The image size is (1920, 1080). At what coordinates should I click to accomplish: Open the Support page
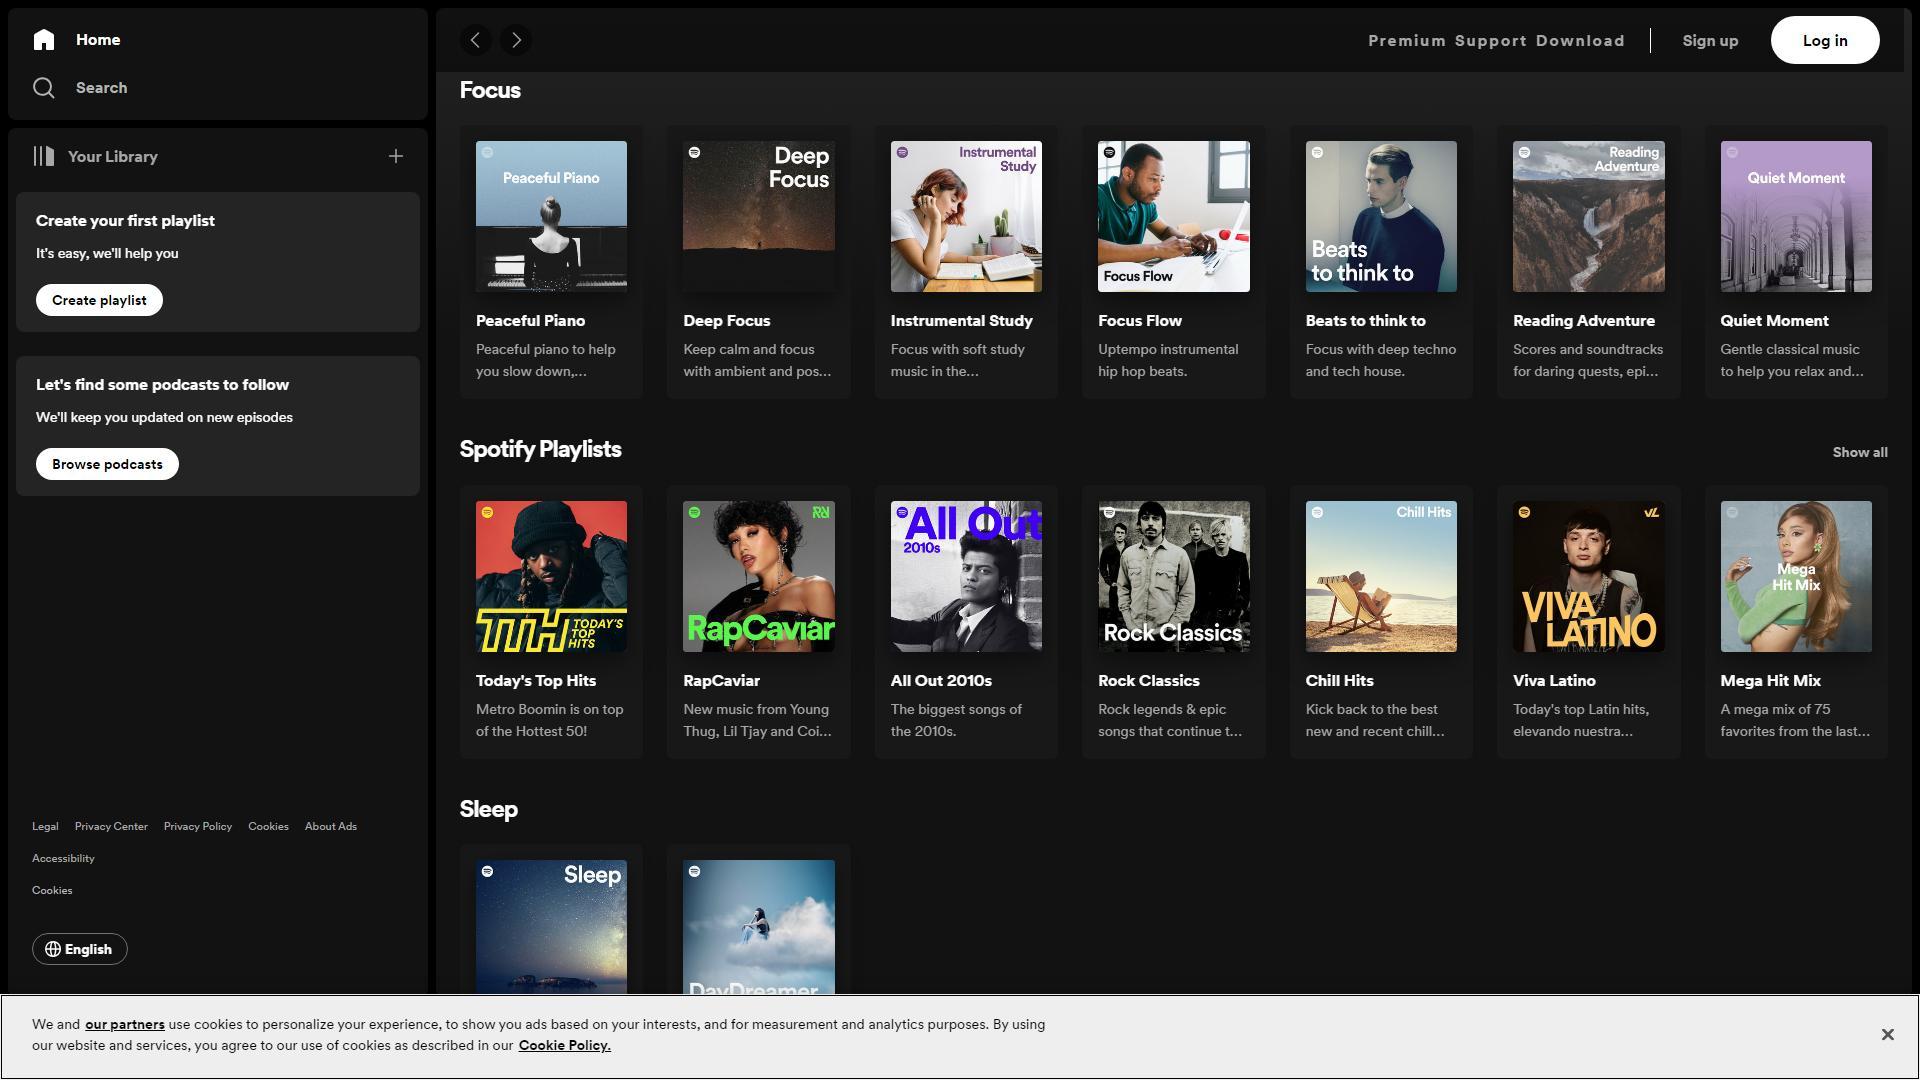[1490, 41]
